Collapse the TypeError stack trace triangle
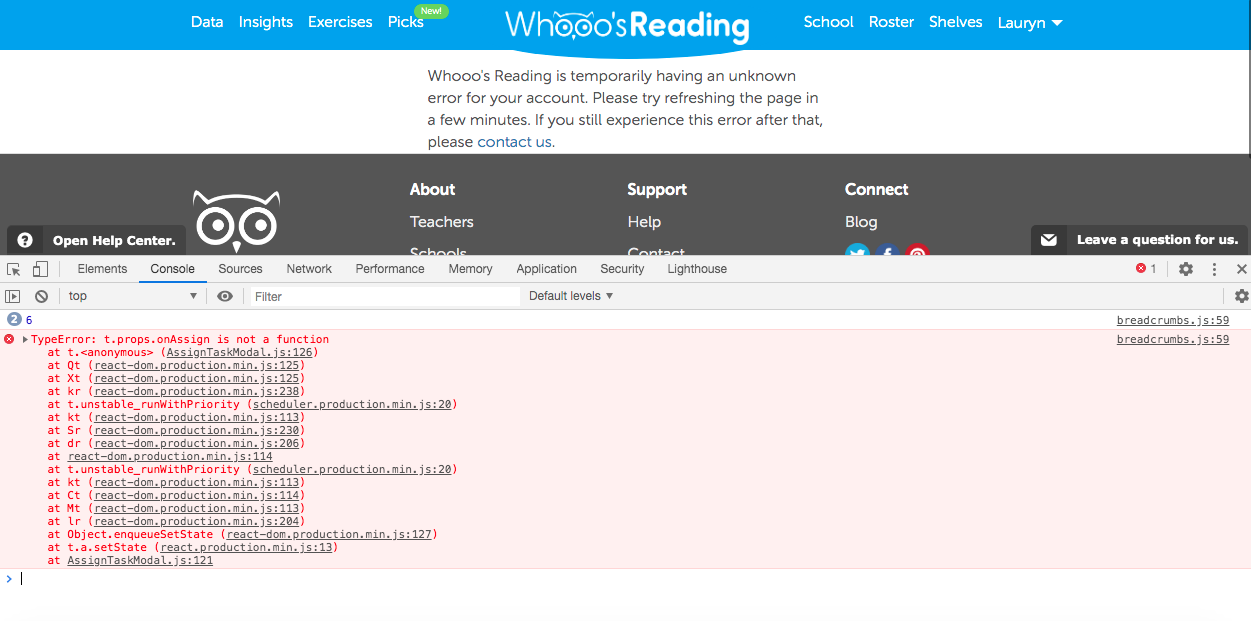Screen dimensions: 1251x621 coord(25,340)
